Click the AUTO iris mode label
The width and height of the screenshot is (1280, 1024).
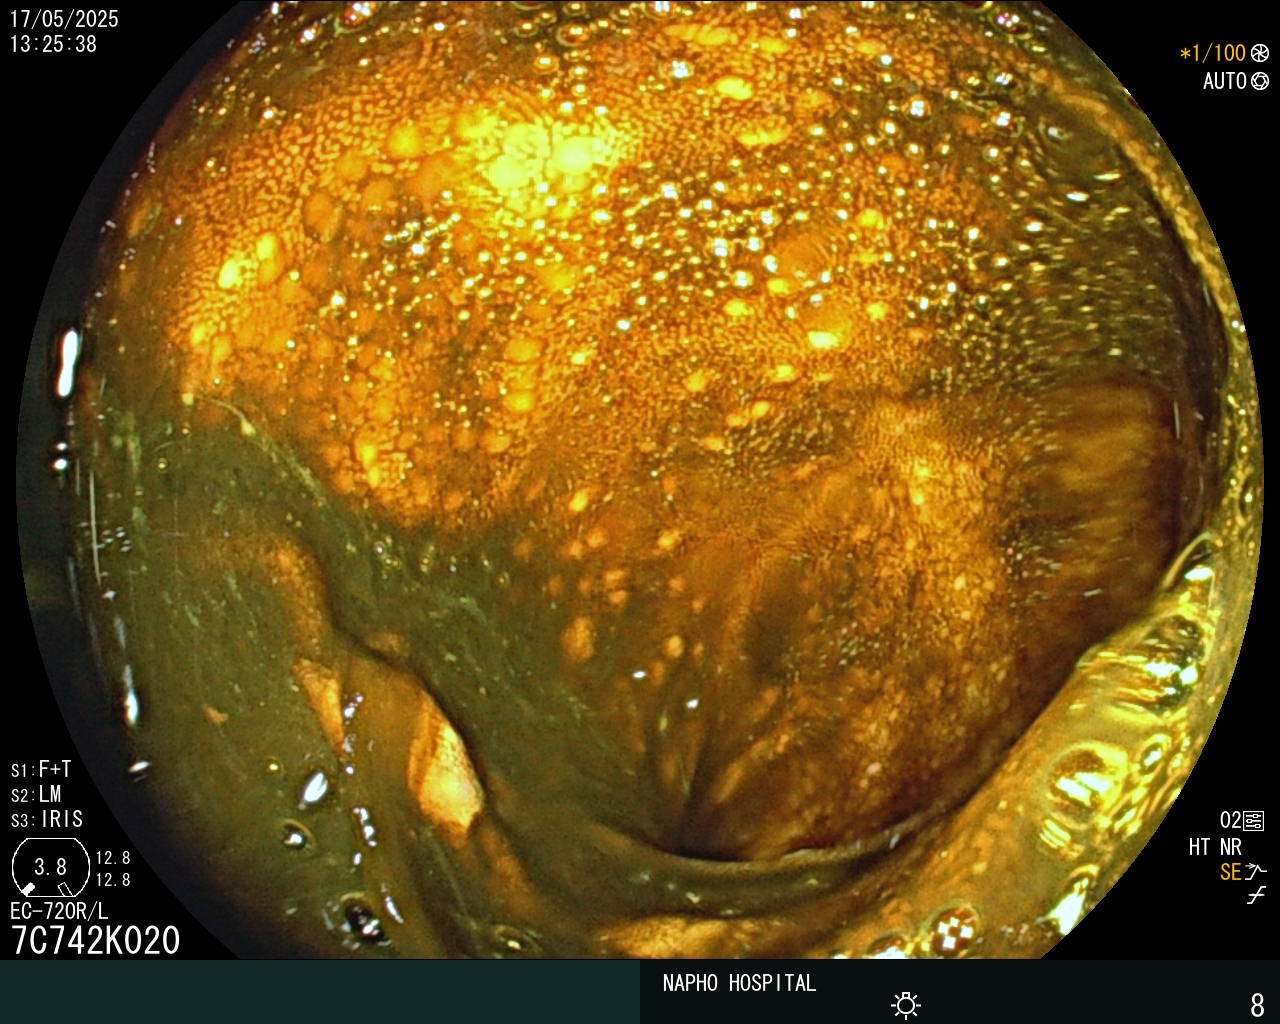[x=1225, y=82]
